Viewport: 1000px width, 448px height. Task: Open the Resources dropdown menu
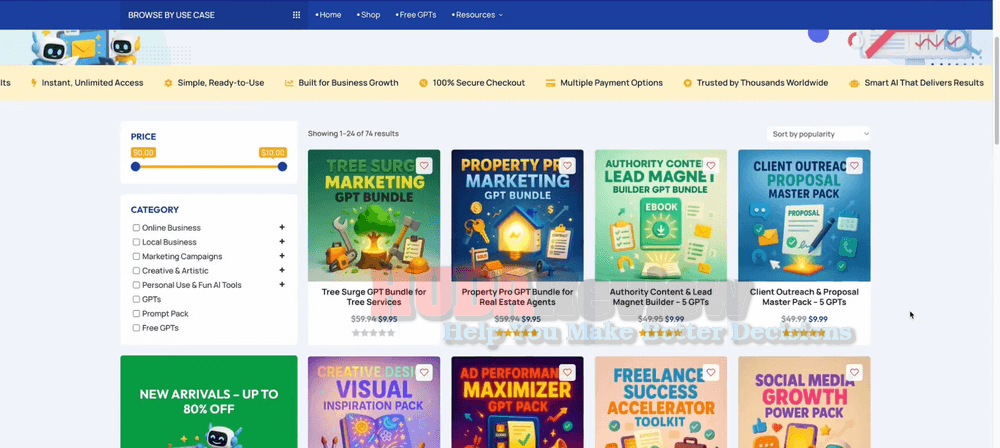pyautogui.click(x=477, y=15)
